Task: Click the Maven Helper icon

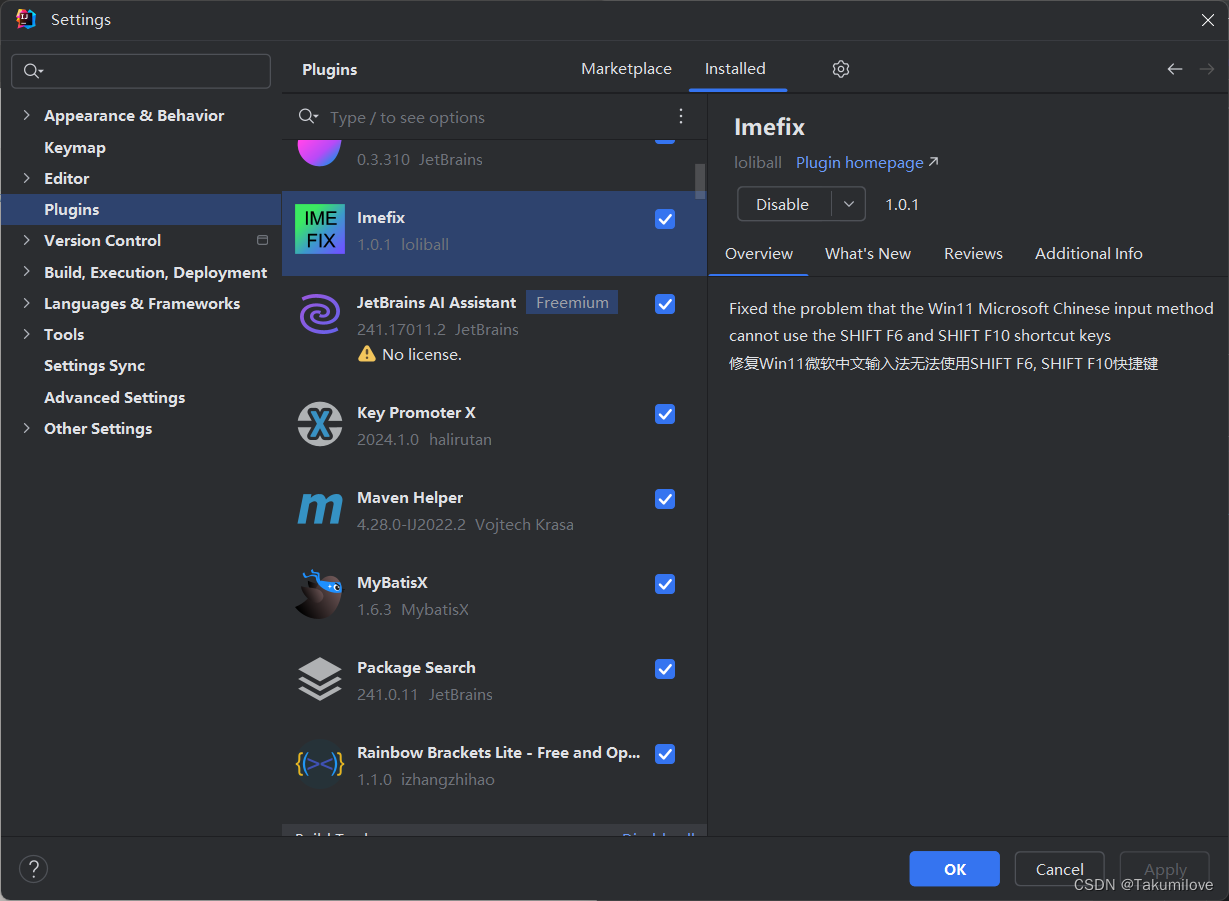Action: 320,509
